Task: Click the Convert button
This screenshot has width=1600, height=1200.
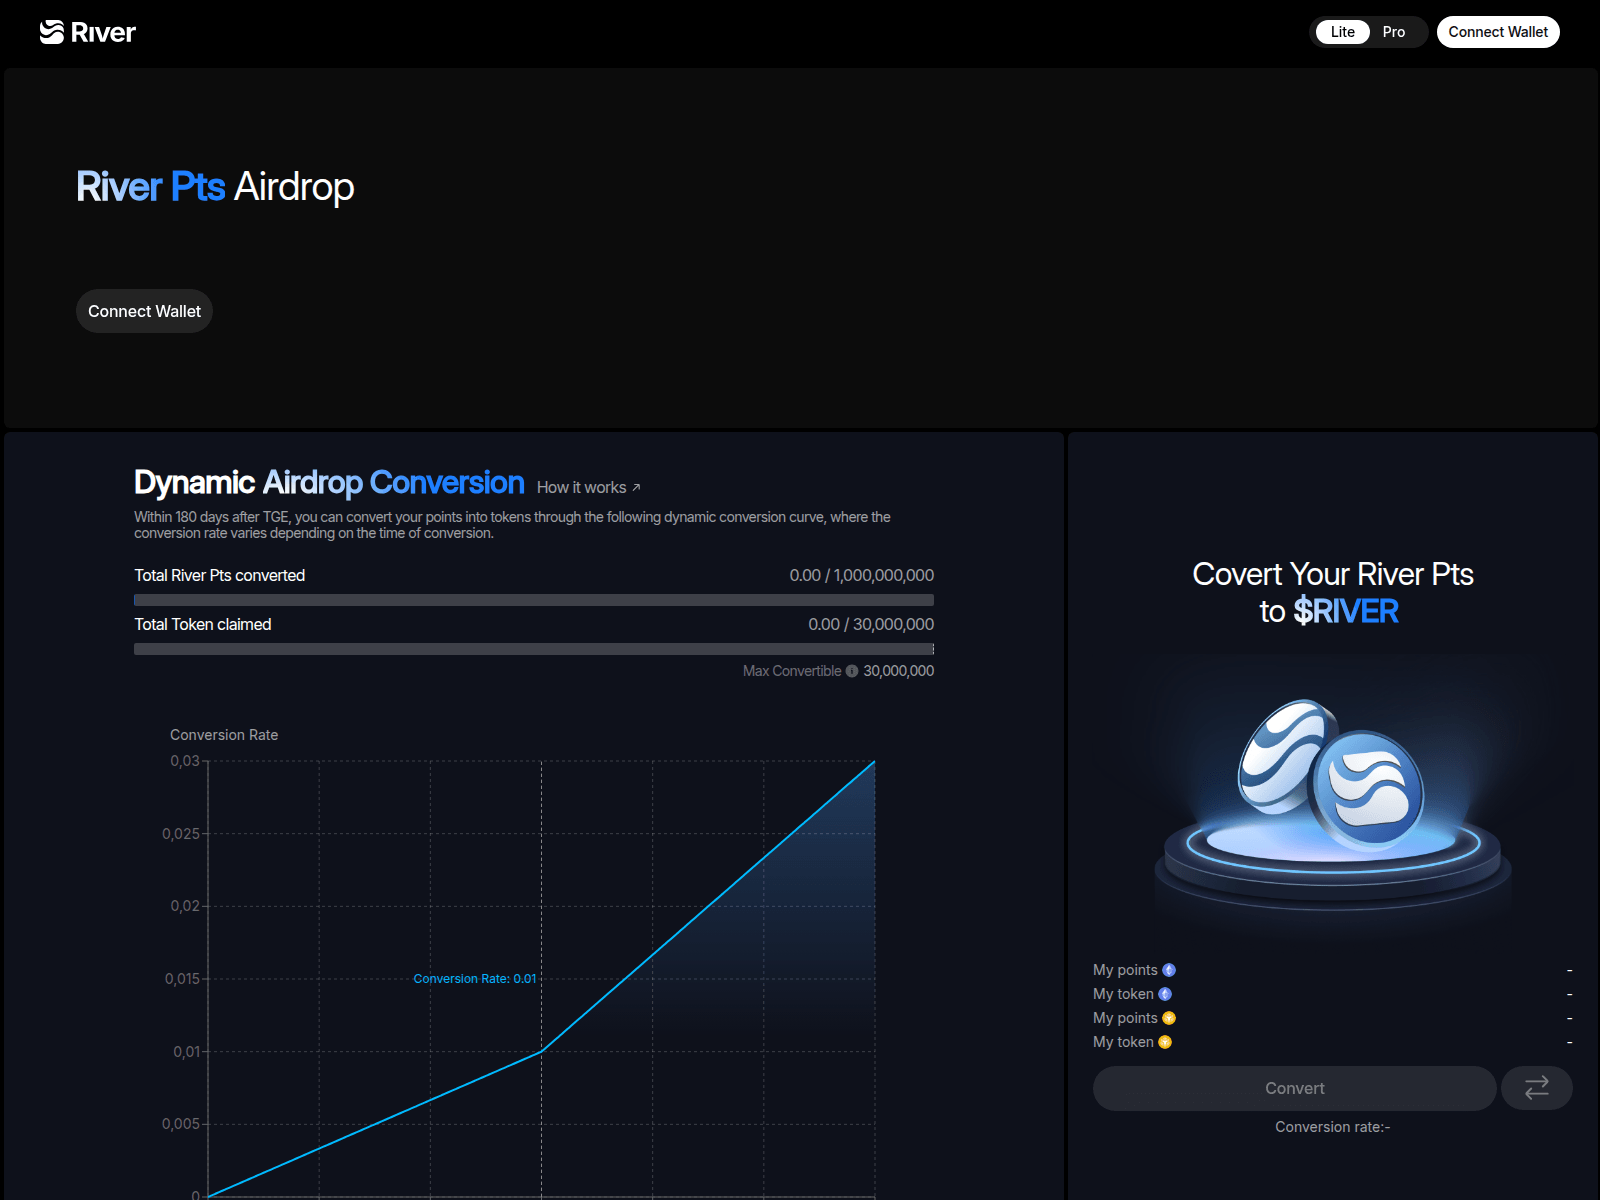Action: pyautogui.click(x=1294, y=1088)
